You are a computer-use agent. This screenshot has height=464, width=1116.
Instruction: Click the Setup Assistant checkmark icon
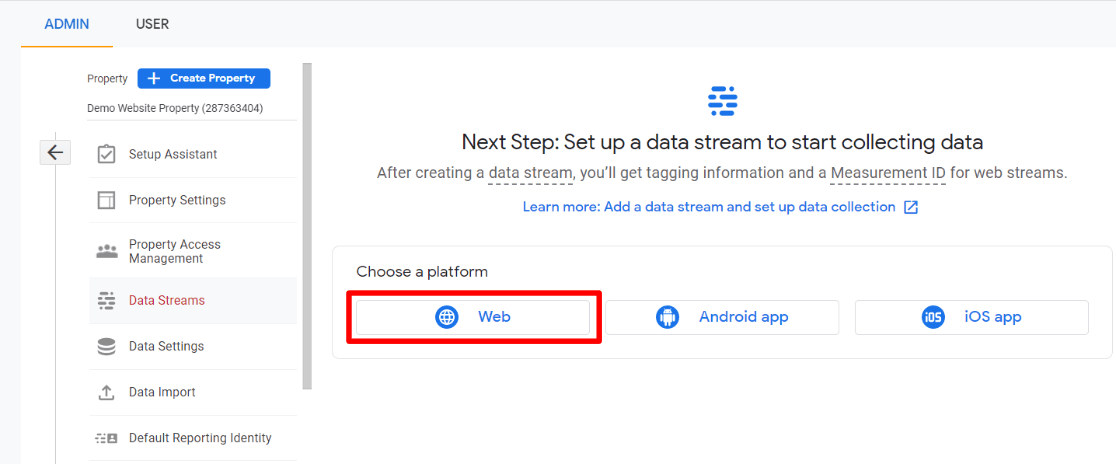[106, 154]
